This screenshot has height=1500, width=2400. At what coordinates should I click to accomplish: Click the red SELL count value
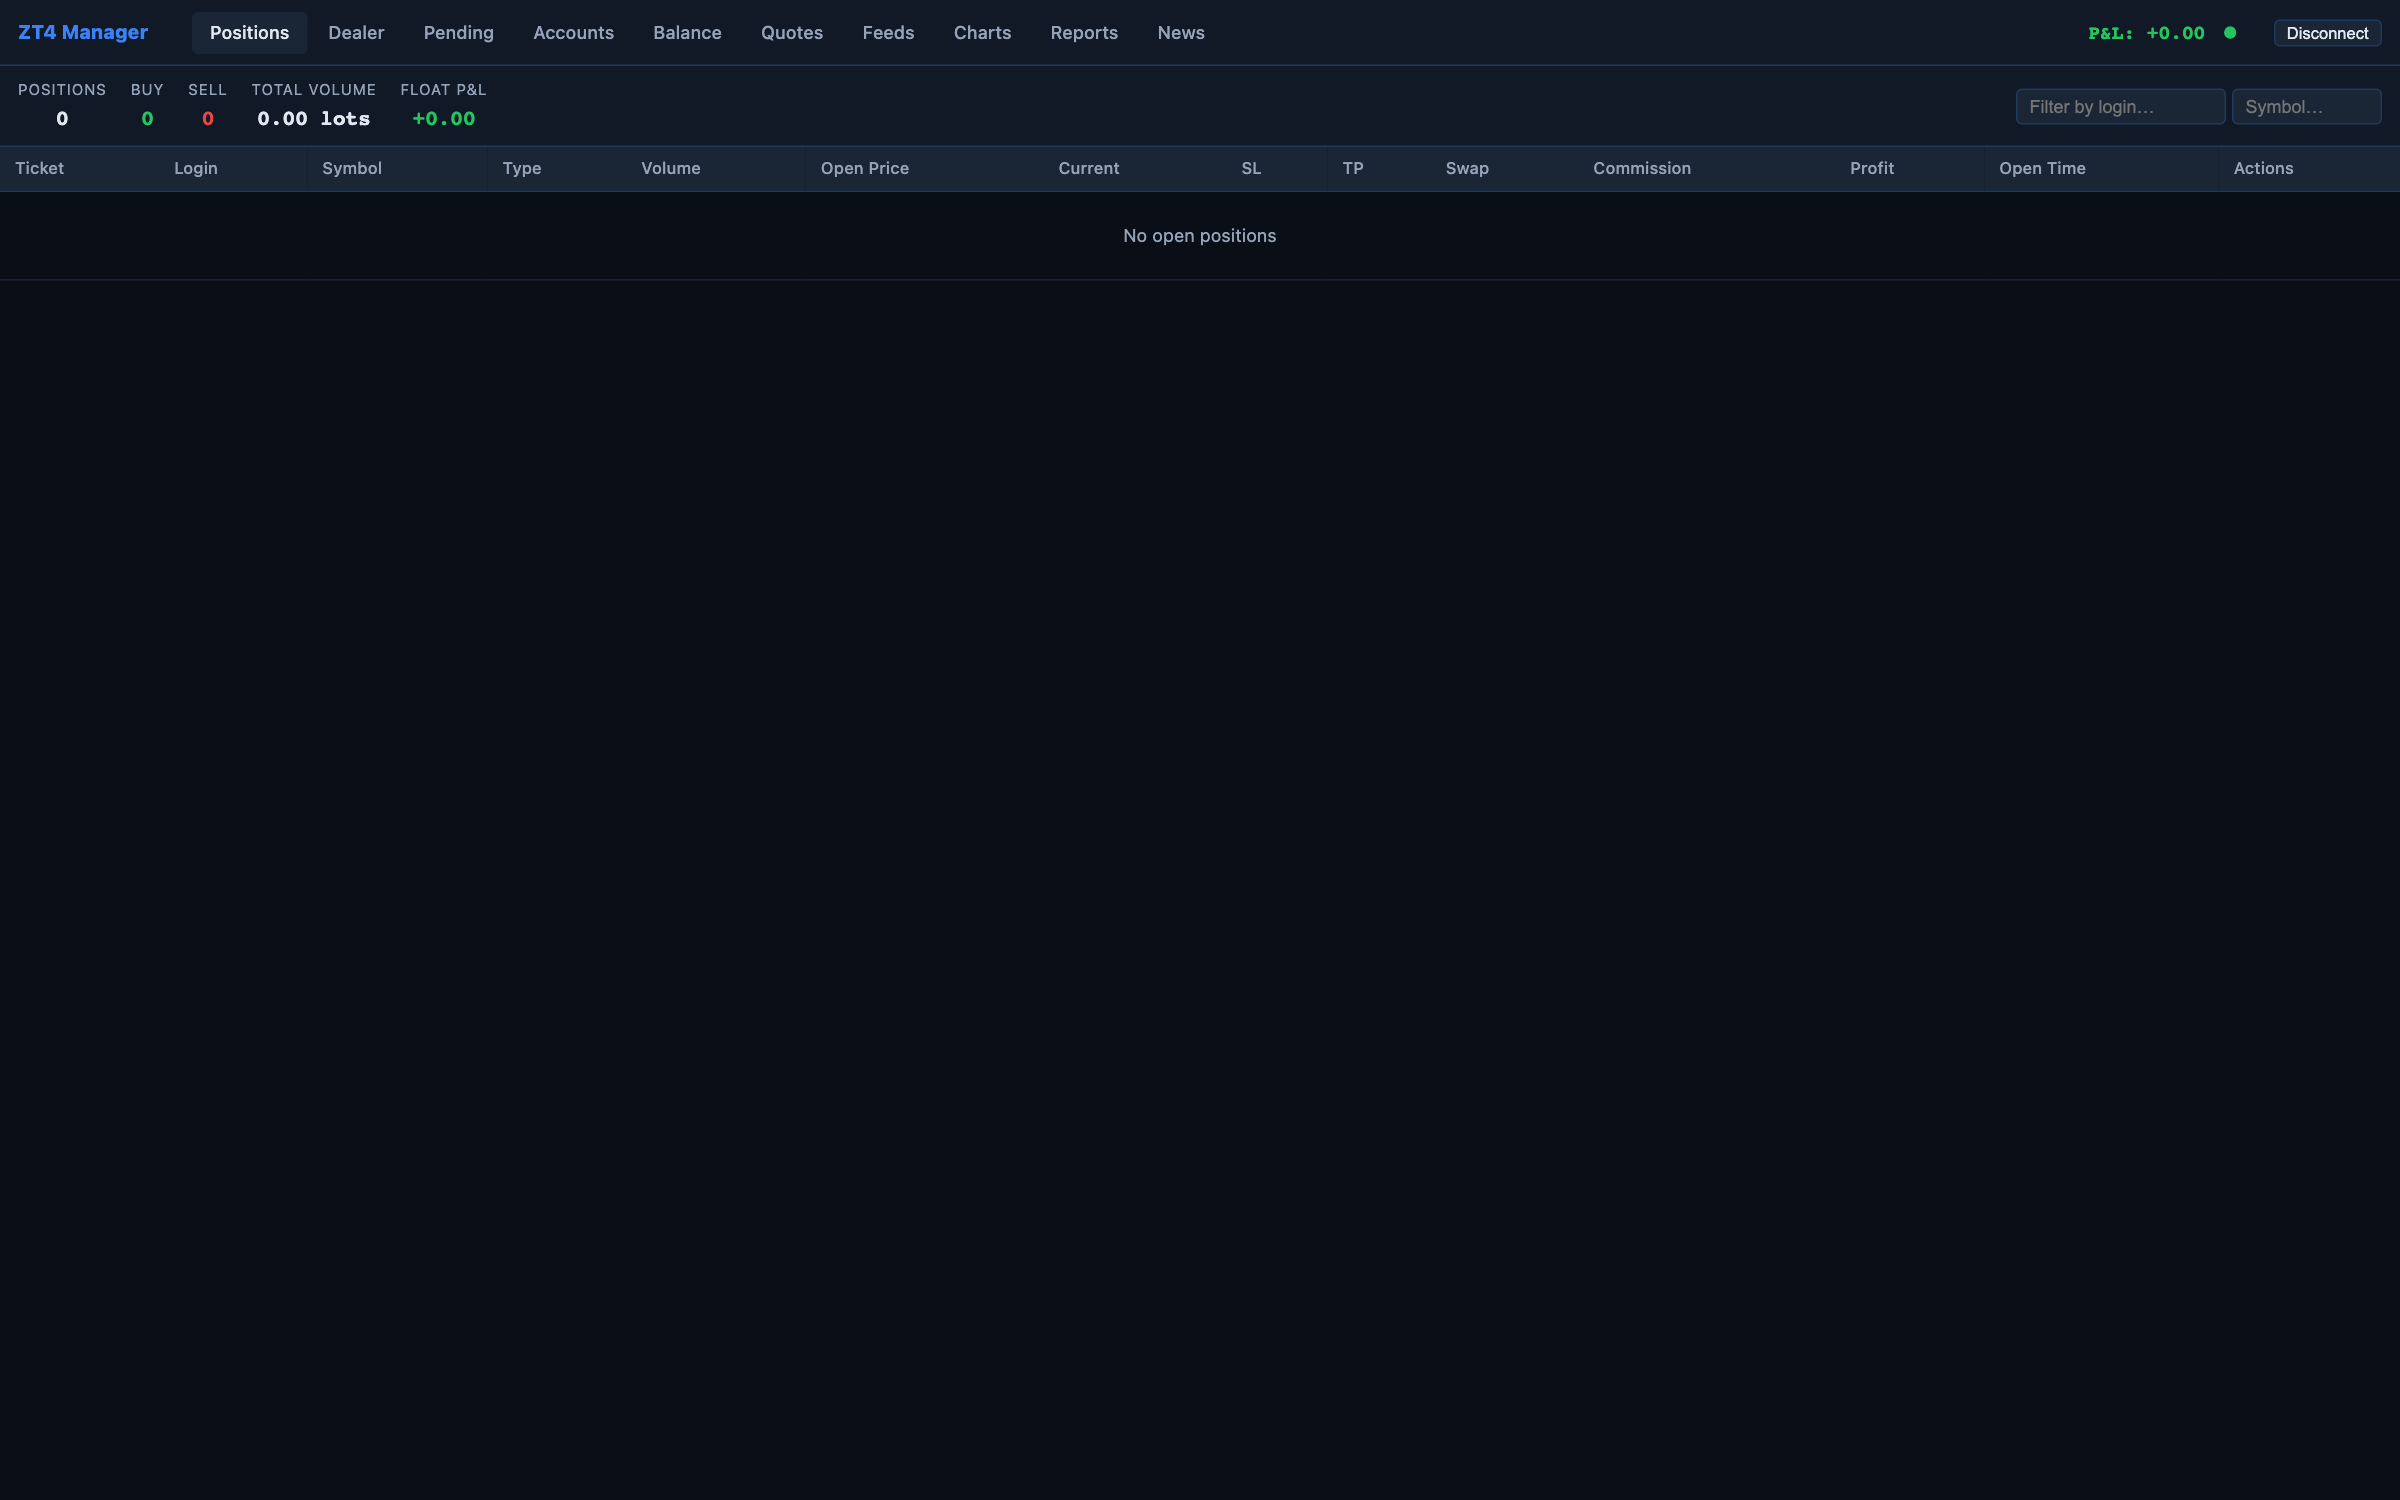click(207, 119)
